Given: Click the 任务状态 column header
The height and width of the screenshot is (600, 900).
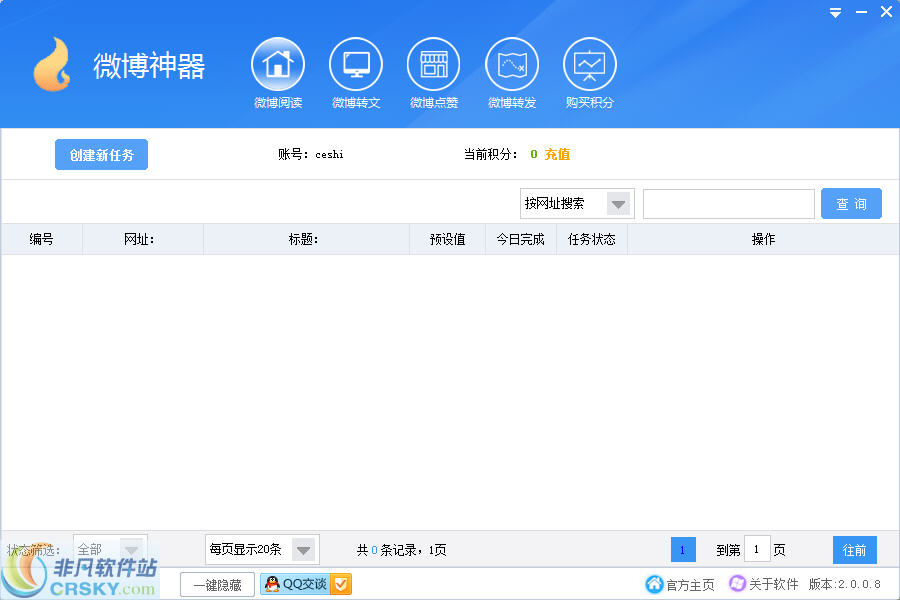Looking at the screenshot, I should pos(592,239).
